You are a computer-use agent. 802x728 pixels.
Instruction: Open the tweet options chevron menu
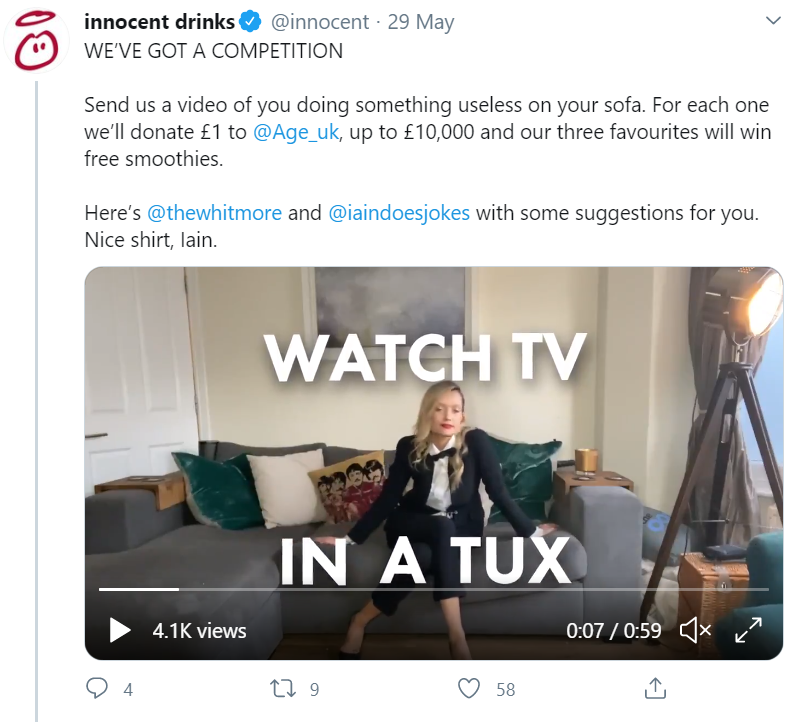[x=773, y=21]
